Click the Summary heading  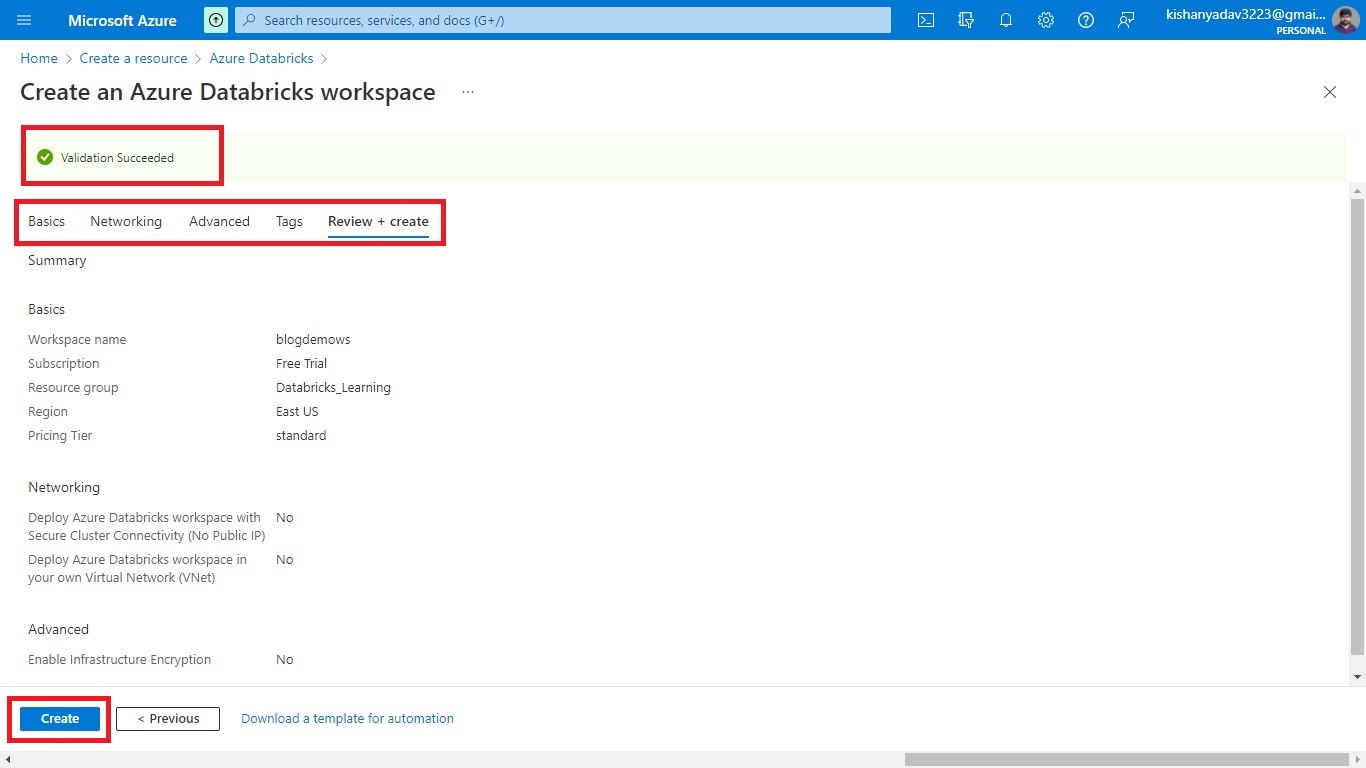click(57, 260)
